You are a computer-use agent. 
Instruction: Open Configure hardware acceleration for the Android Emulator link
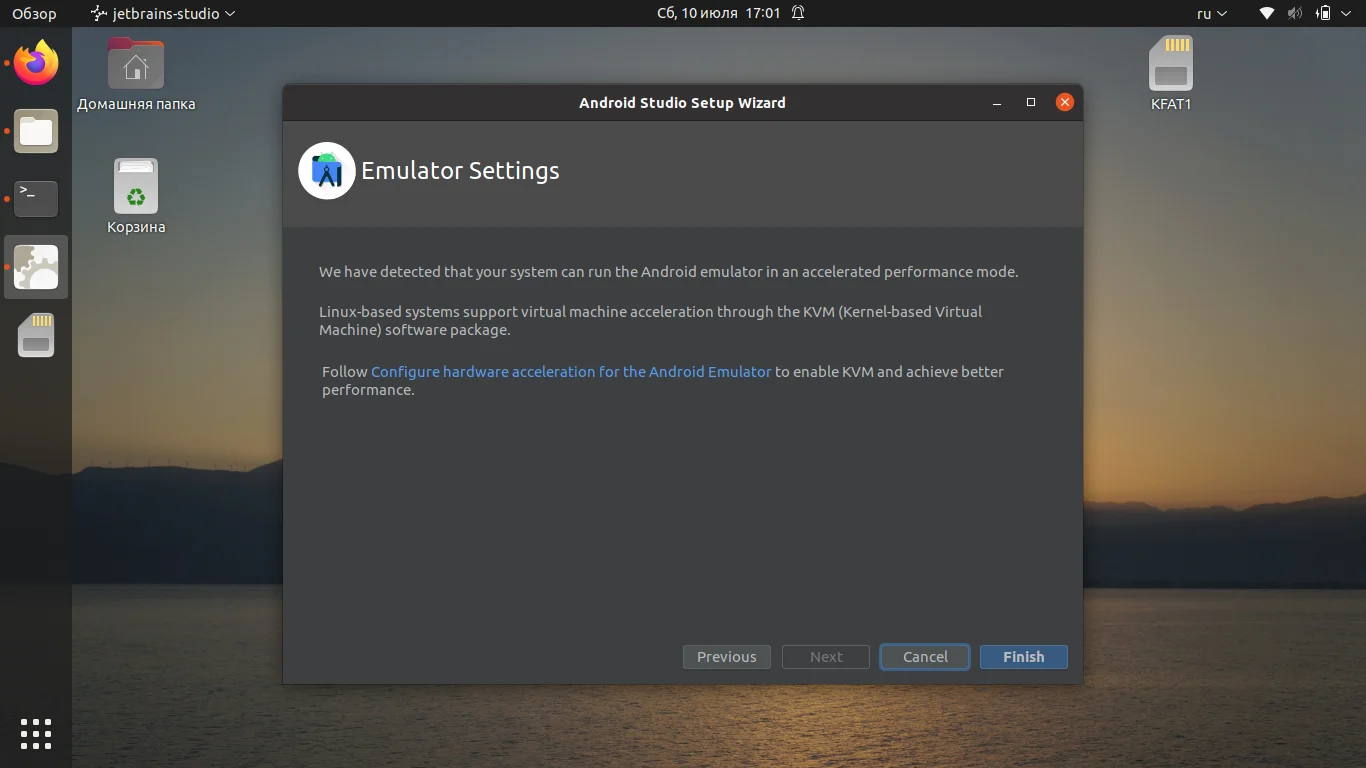[571, 371]
